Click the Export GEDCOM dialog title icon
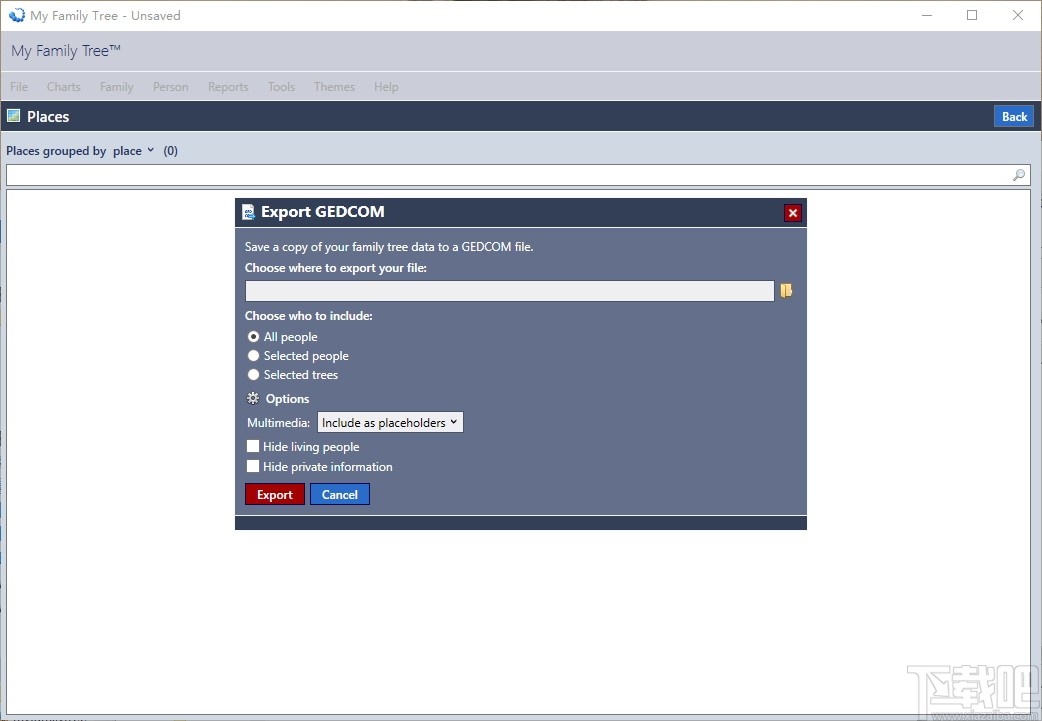 tap(248, 212)
